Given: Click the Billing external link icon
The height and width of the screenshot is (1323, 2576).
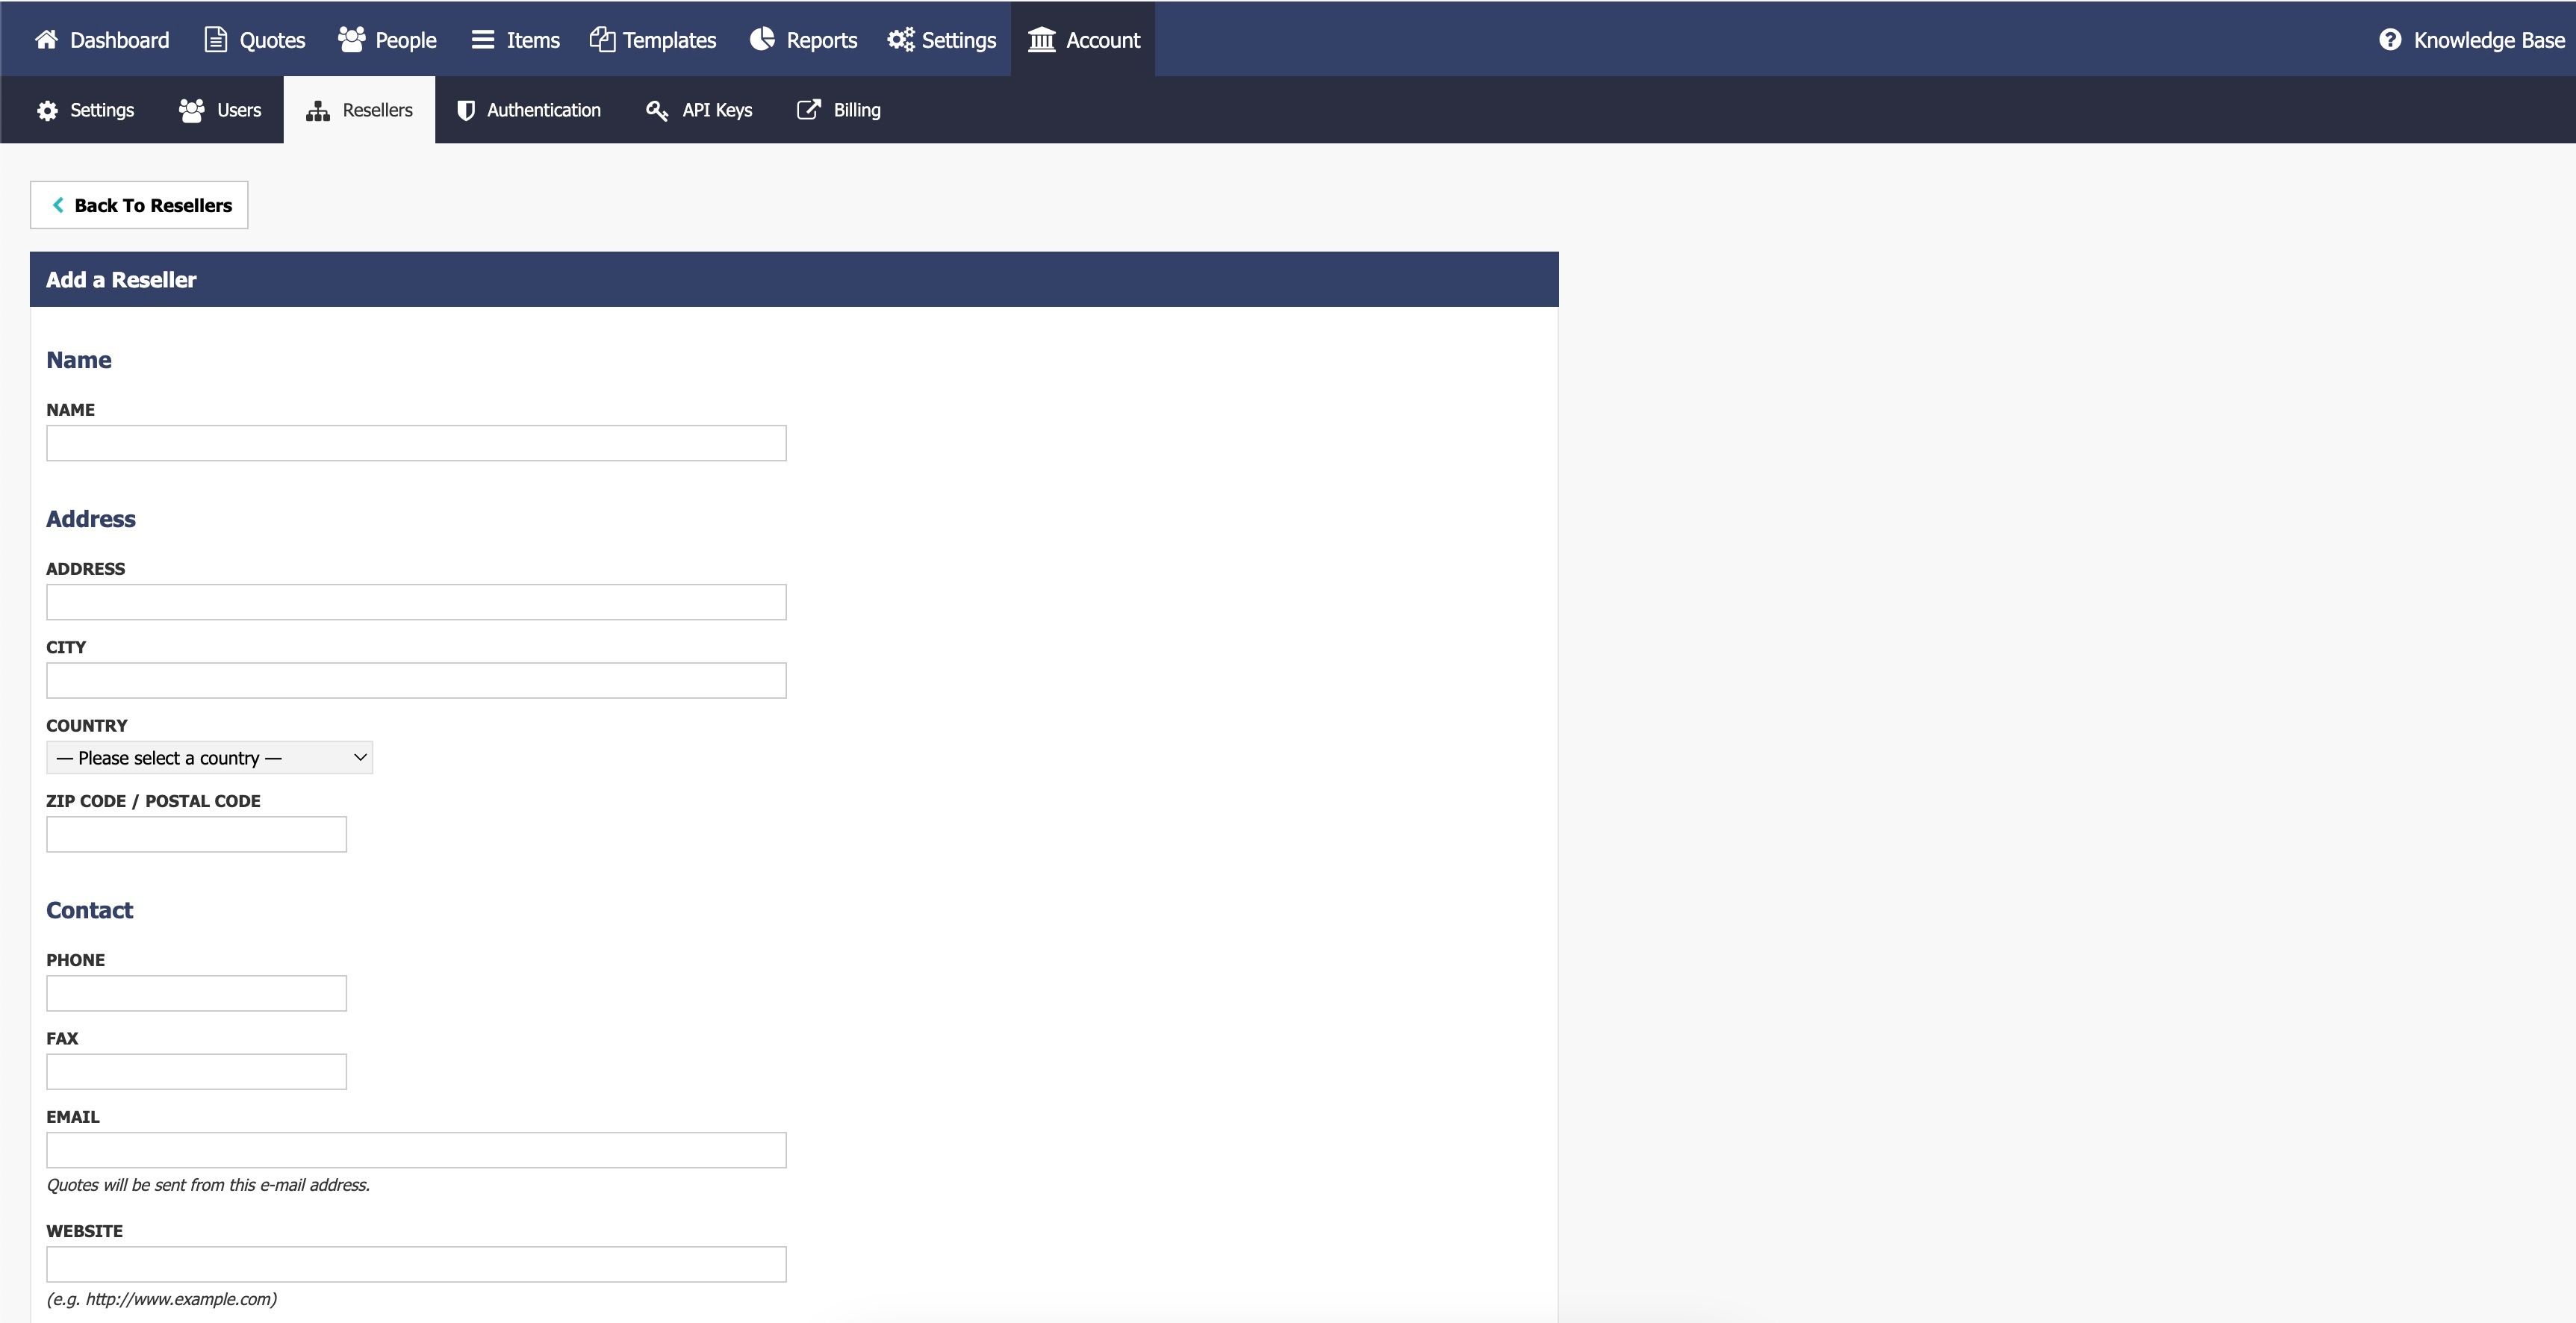Looking at the screenshot, I should point(808,110).
